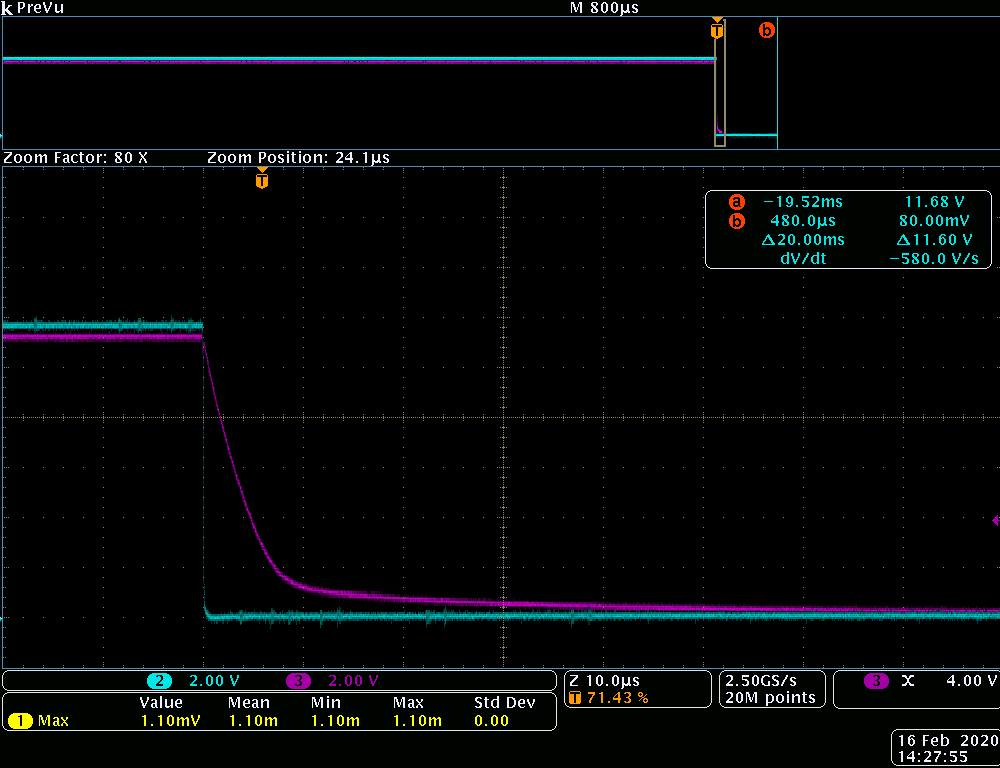Click the trigger position marker above zoomed graticule
Viewport: 1000px width, 768px height.
pos(262,180)
